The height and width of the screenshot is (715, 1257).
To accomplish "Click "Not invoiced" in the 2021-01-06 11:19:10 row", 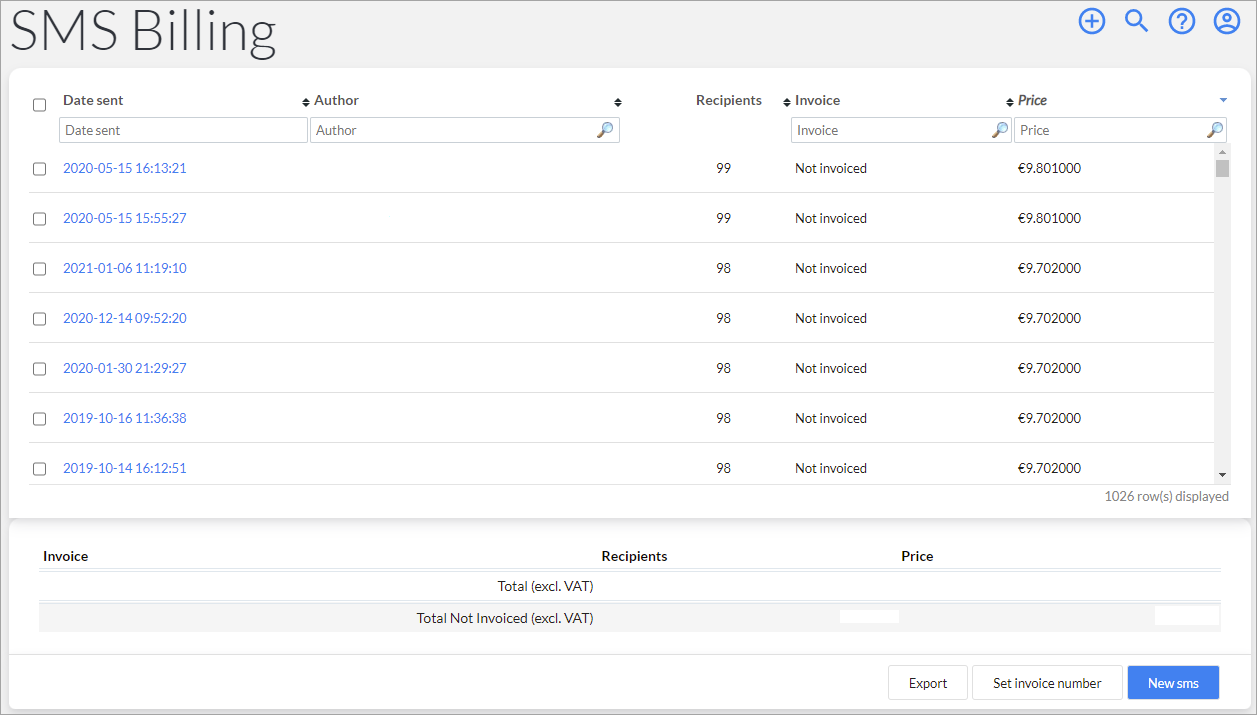I will pyautogui.click(x=831, y=268).
